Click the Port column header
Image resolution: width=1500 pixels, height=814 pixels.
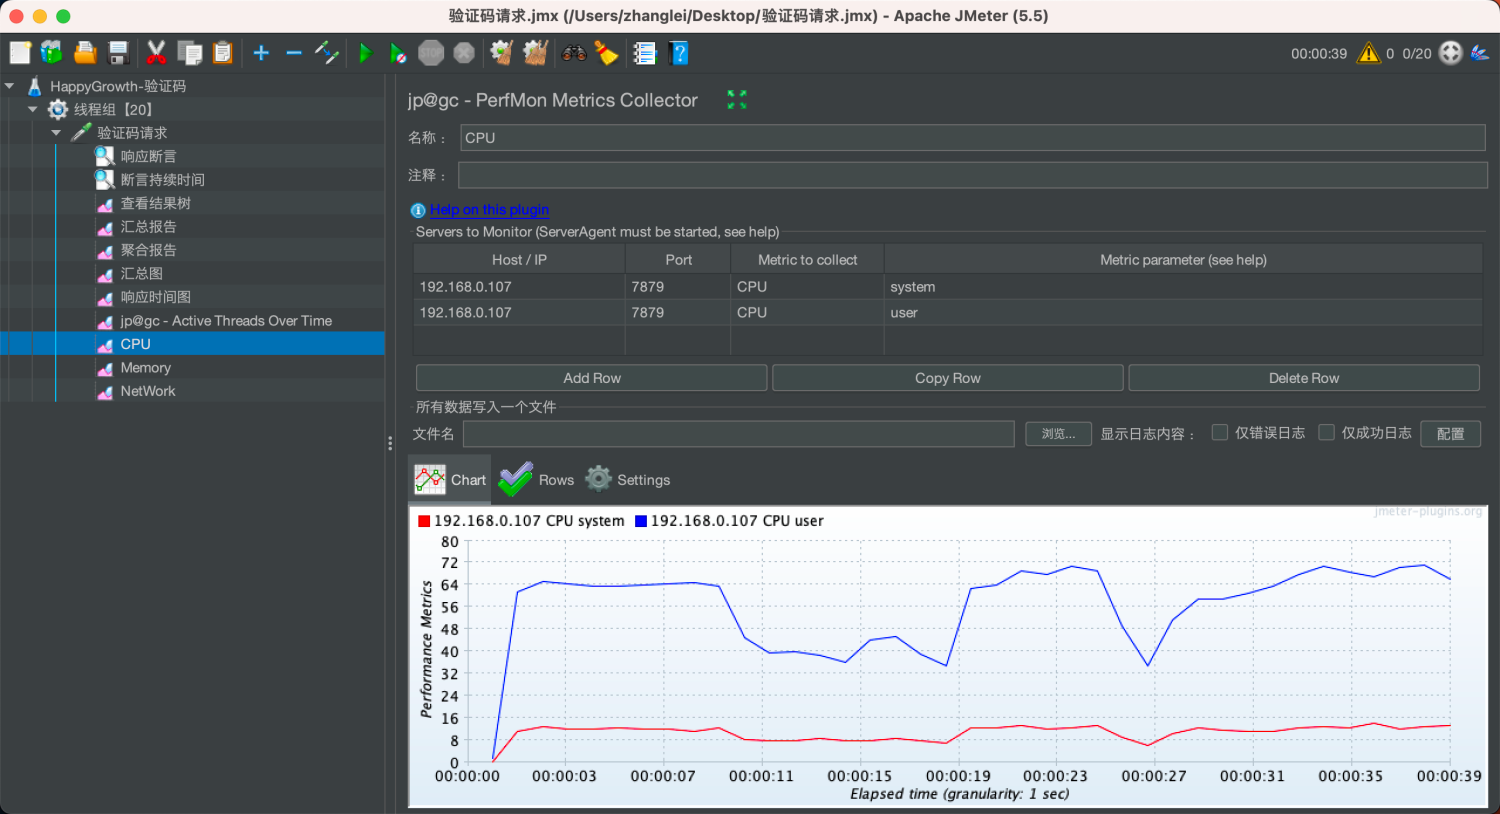pyautogui.click(x=678, y=260)
